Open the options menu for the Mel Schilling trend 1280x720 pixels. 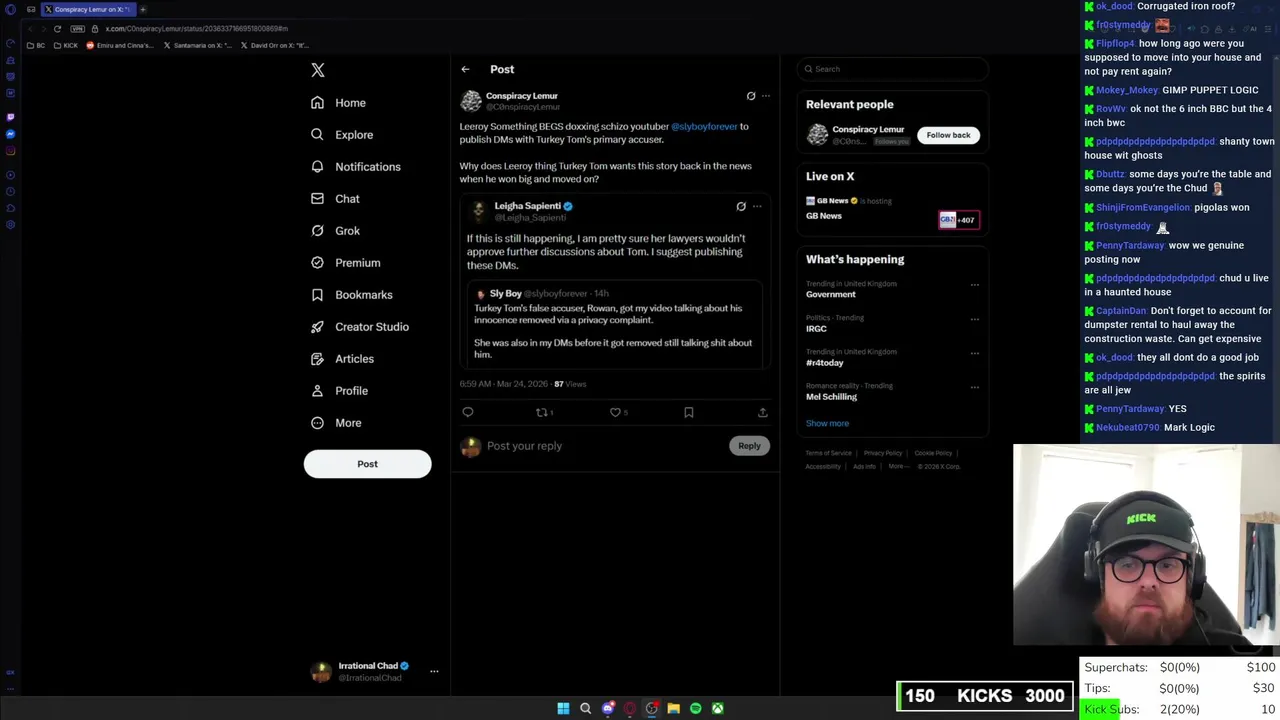click(x=975, y=386)
